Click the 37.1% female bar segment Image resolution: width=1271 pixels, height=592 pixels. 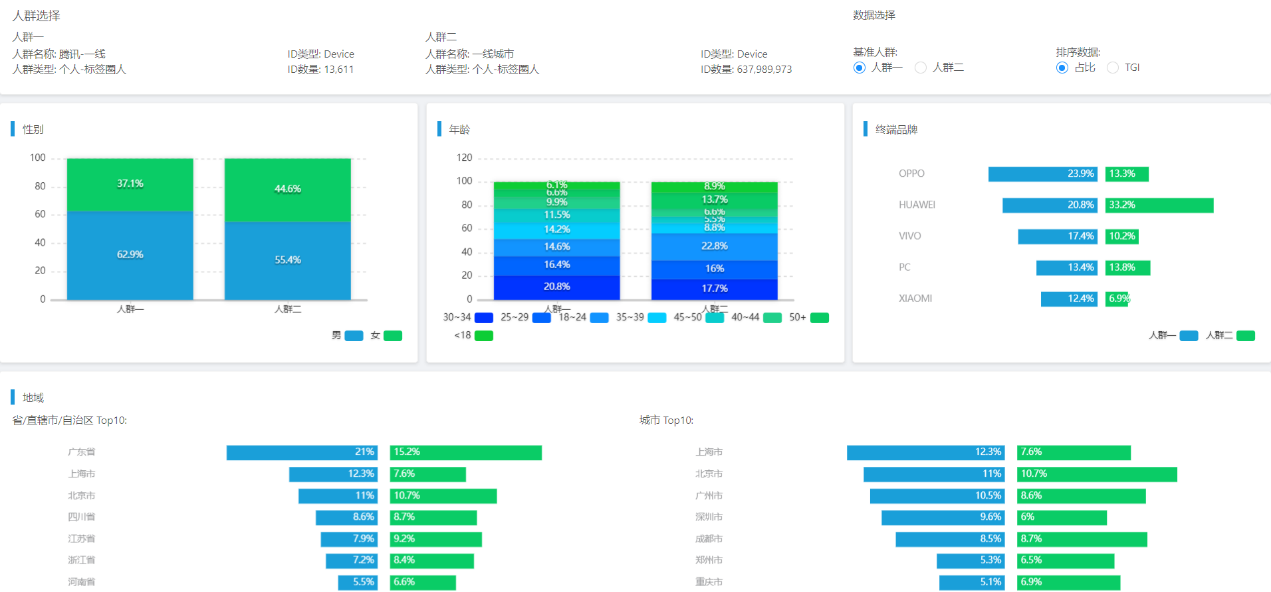(x=130, y=185)
